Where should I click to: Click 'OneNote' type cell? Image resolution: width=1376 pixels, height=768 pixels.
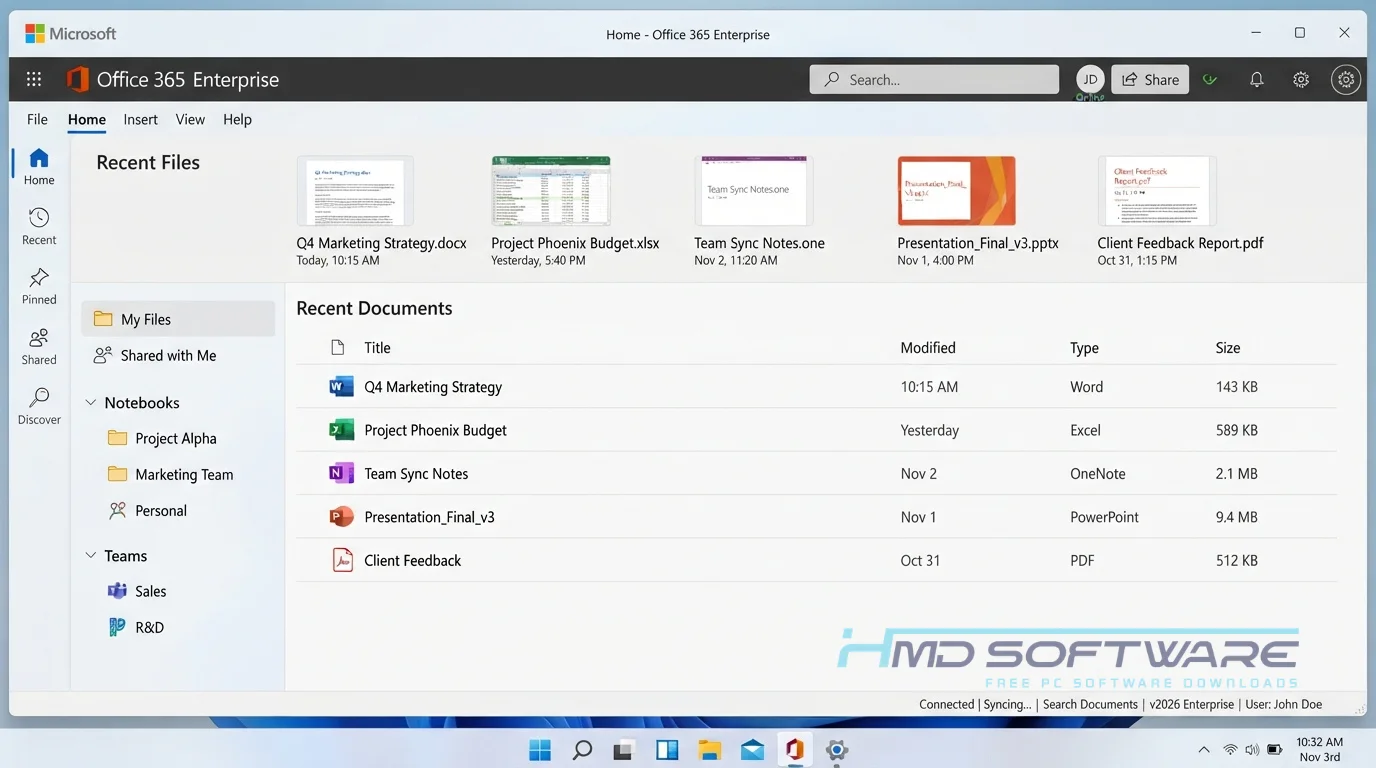pyautogui.click(x=1098, y=474)
